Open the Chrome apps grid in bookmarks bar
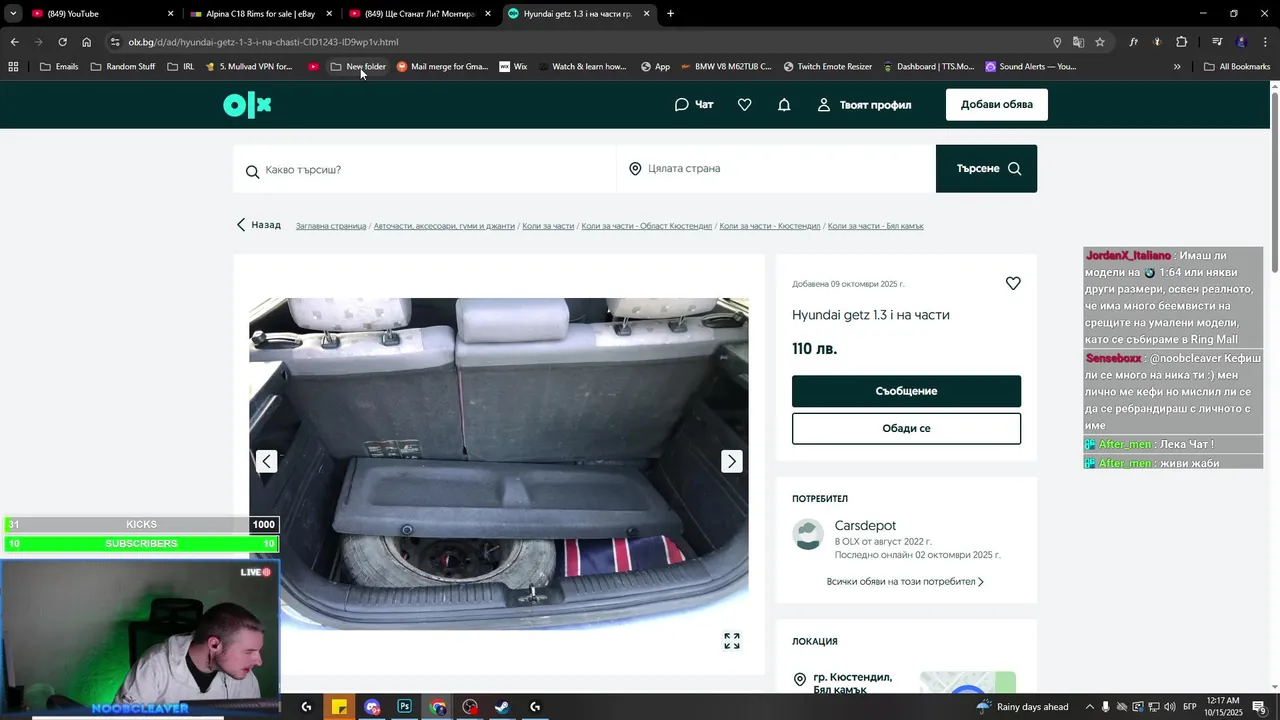This screenshot has width=1280, height=720. pyautogui.click(x=13, y=67)
